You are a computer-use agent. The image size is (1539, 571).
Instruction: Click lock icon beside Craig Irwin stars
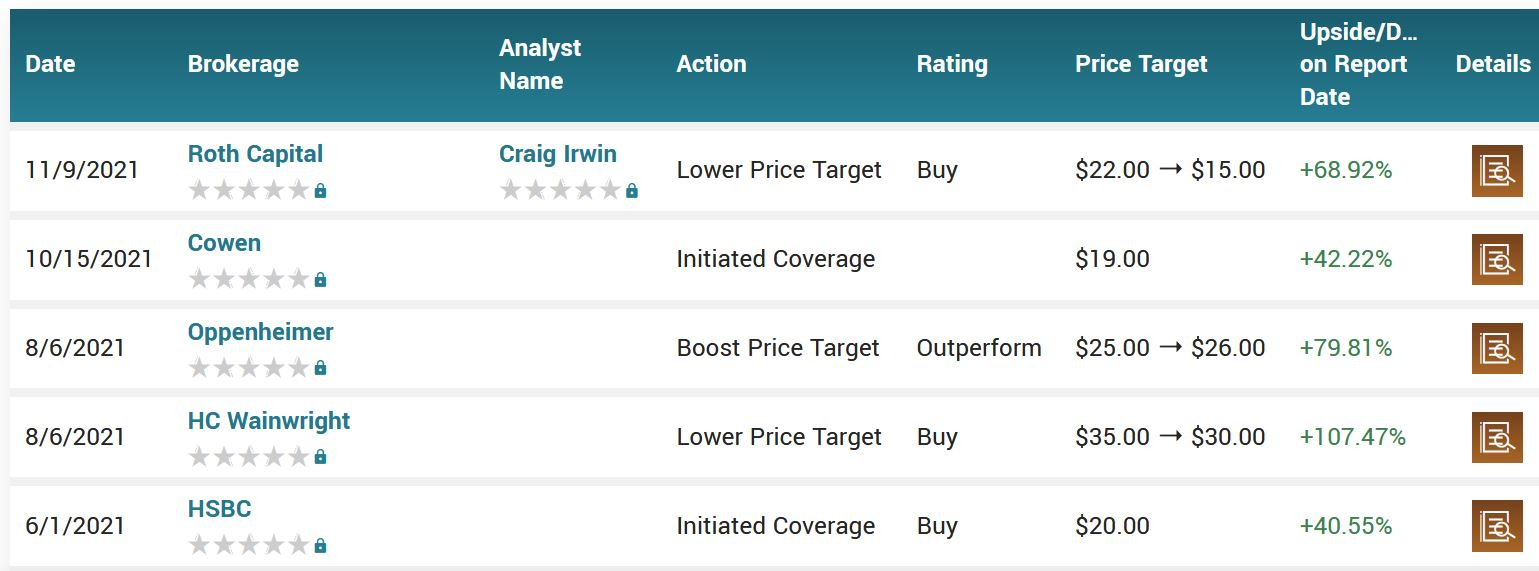coord(631,190)
